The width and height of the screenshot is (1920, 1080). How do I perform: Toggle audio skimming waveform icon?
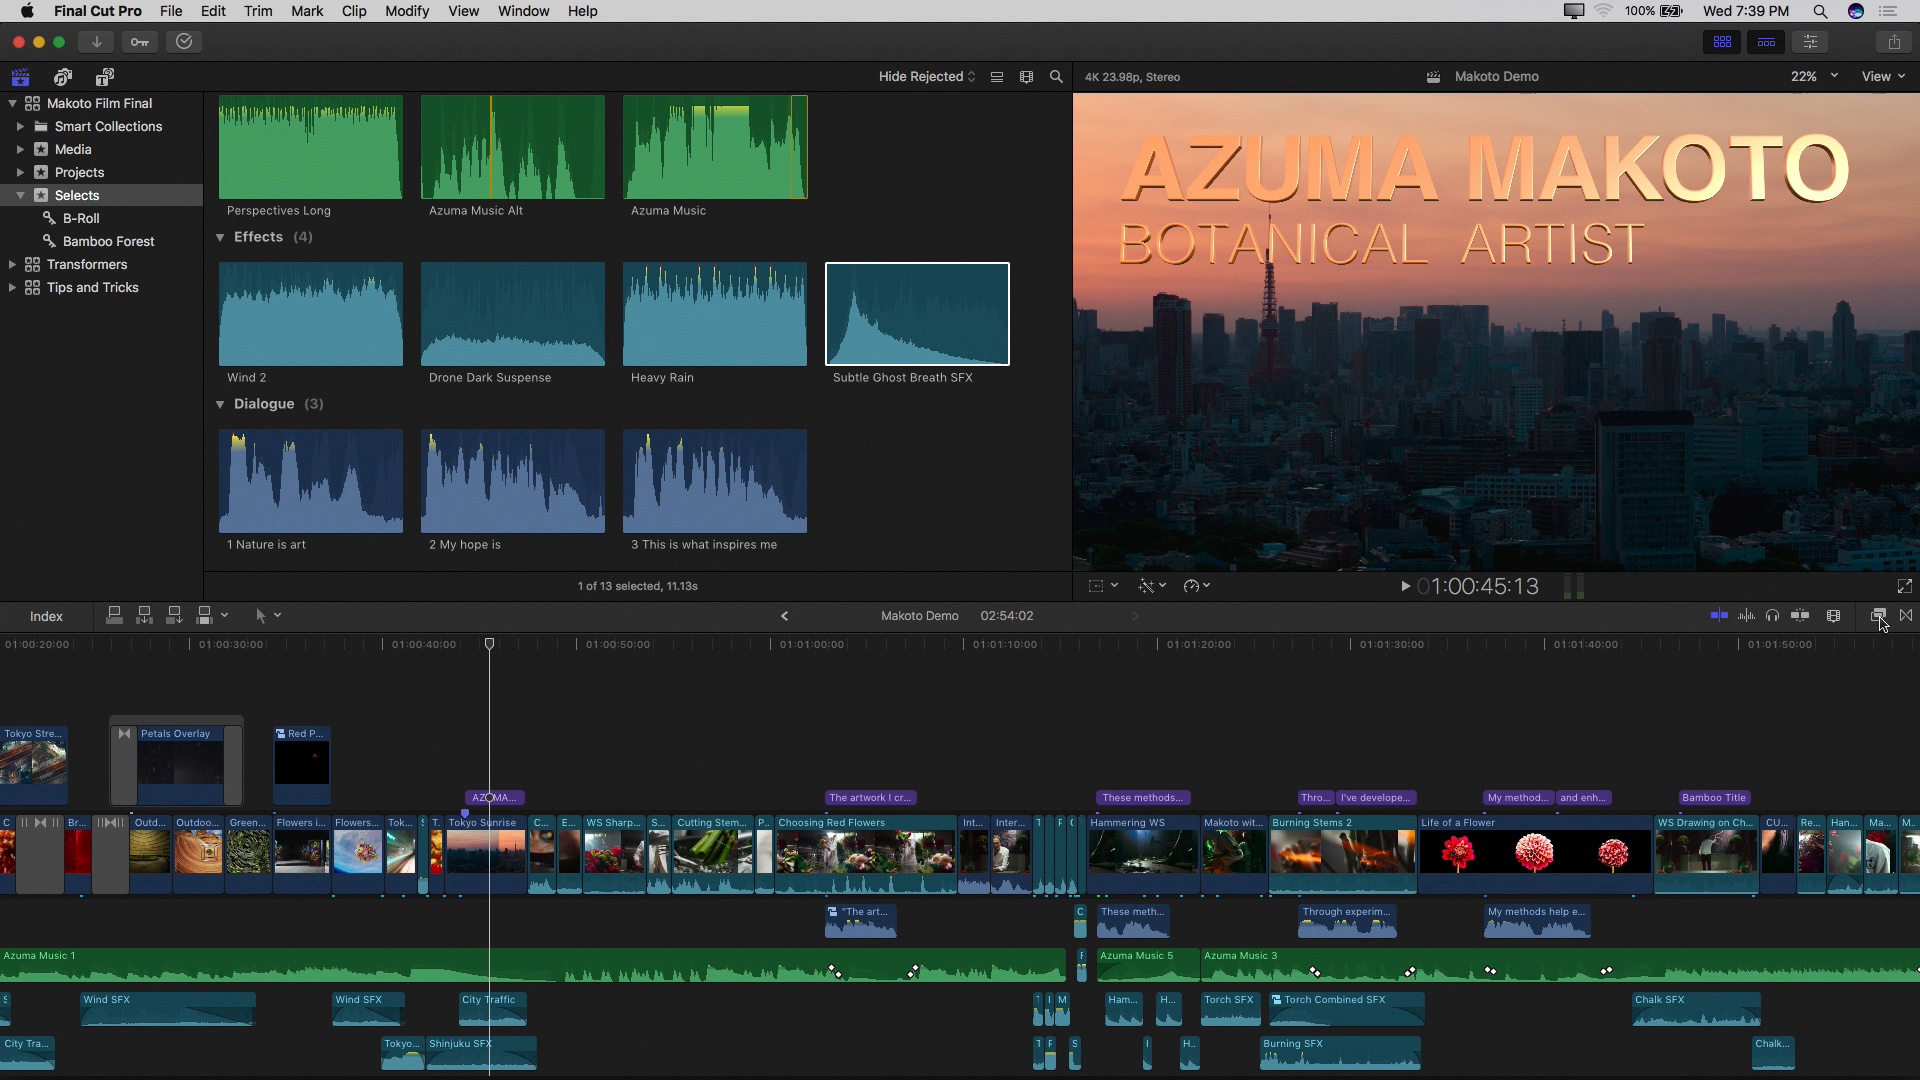click(1746, 616)
